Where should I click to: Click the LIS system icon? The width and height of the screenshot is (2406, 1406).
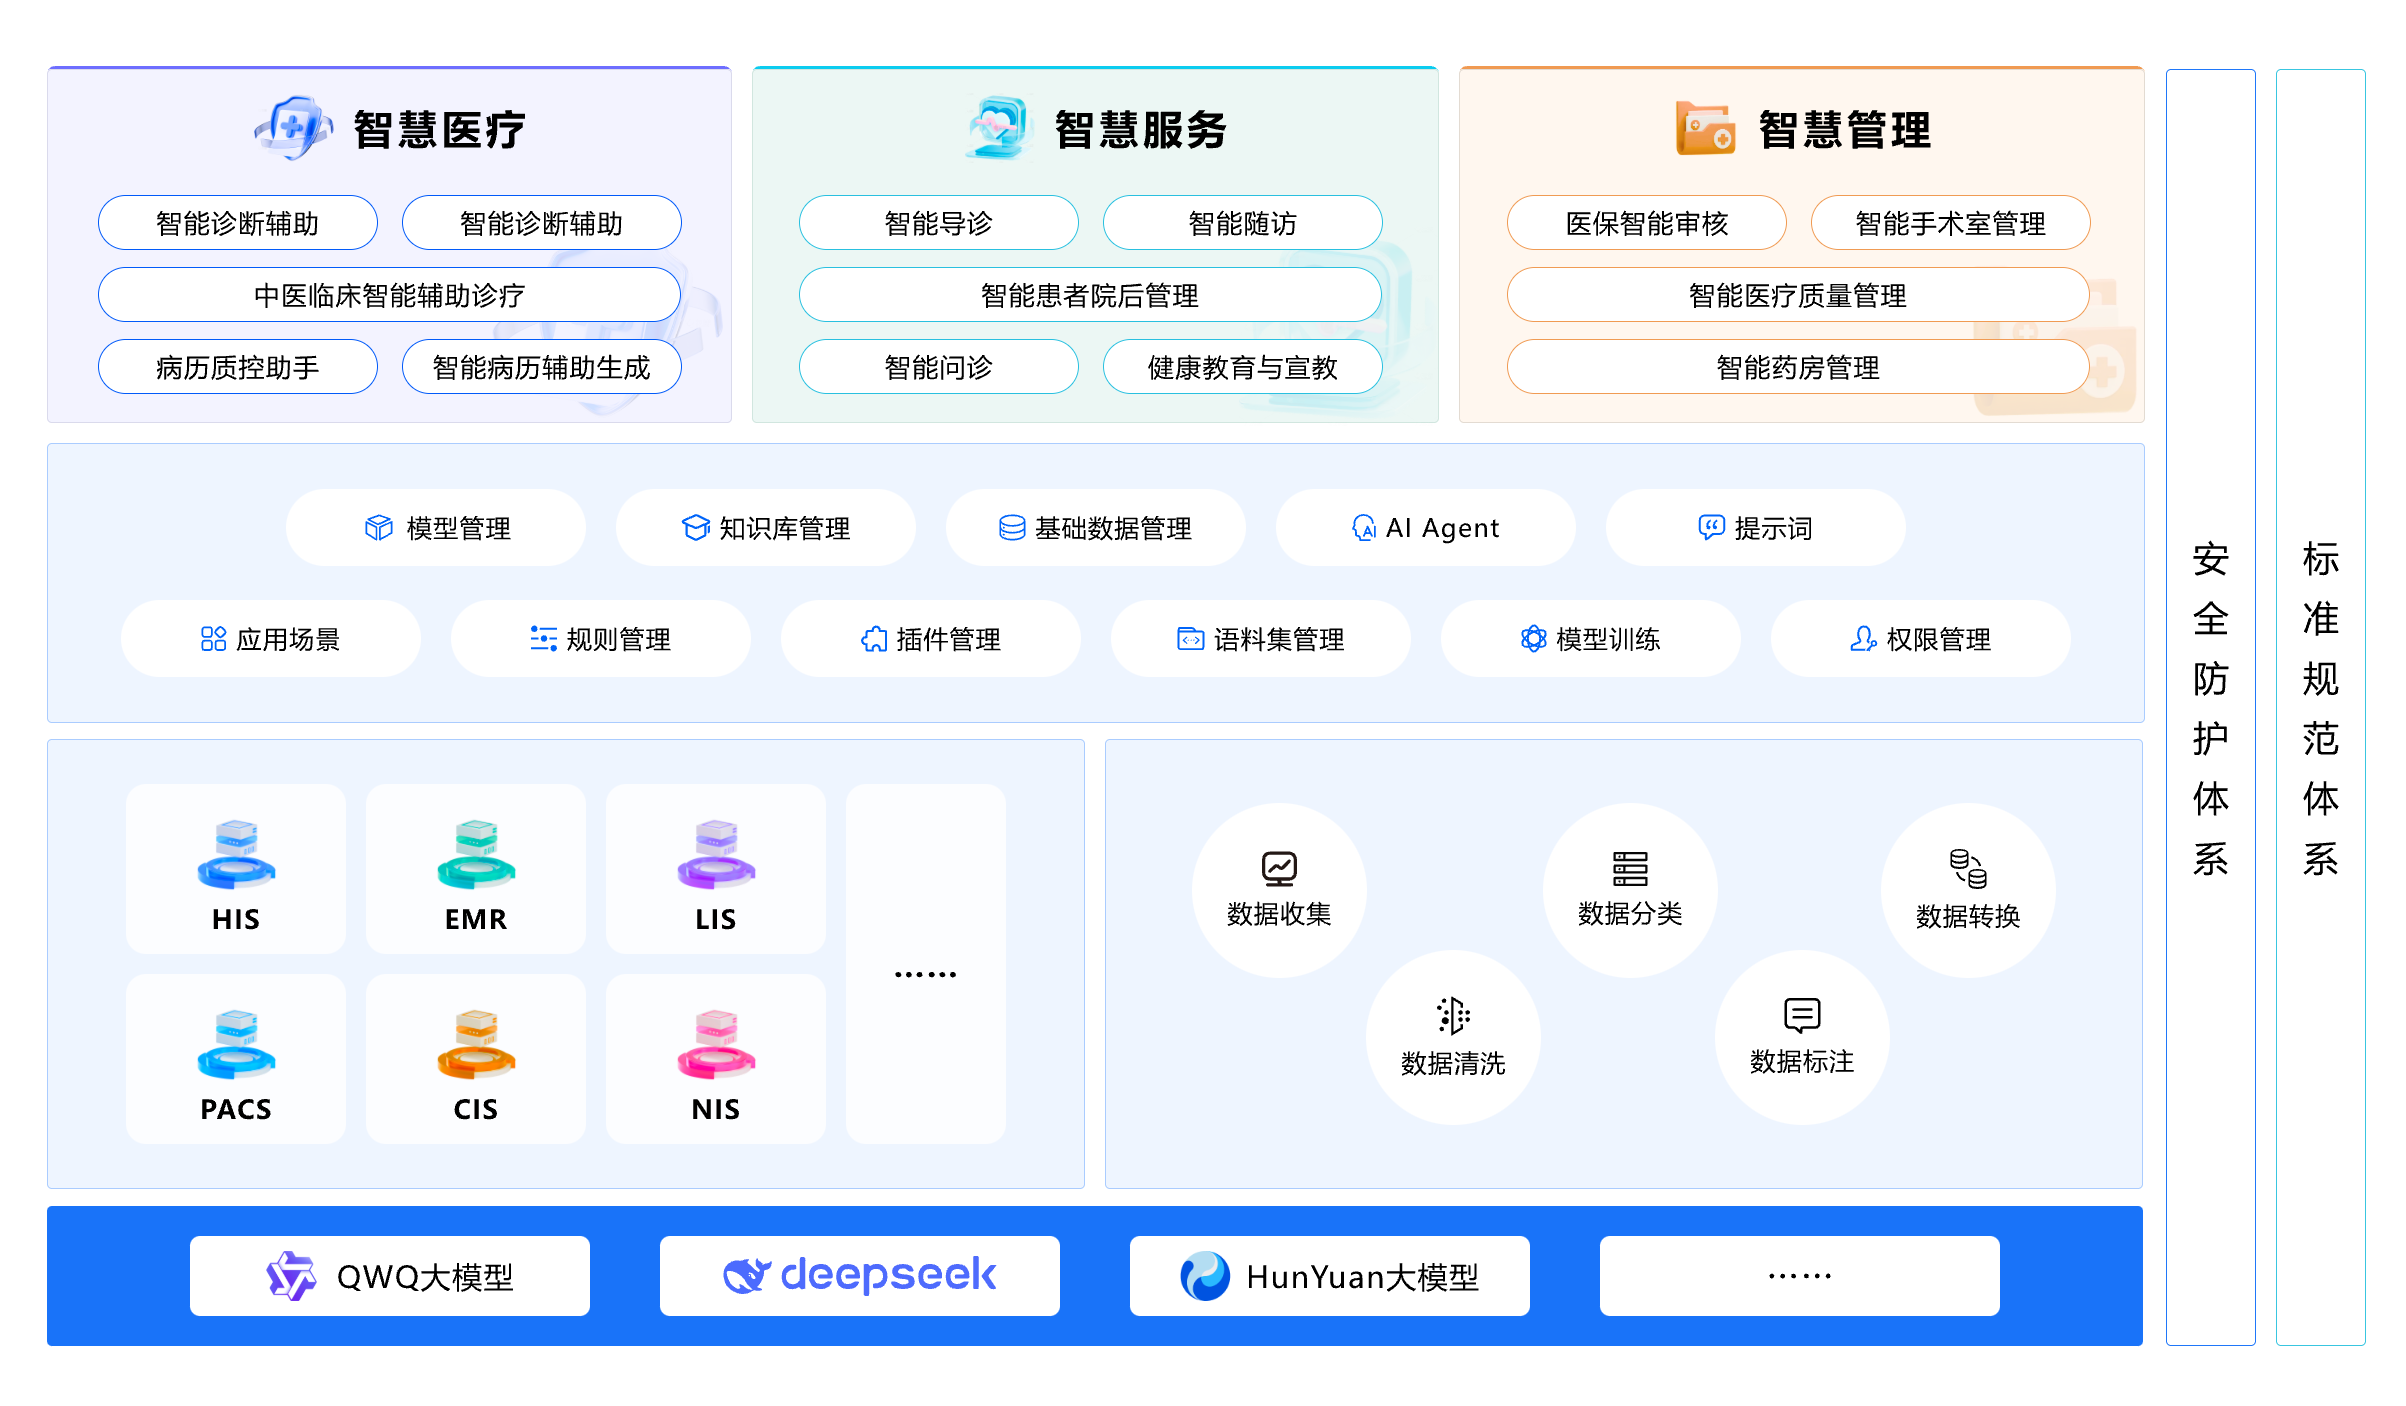tap(716, 855)
